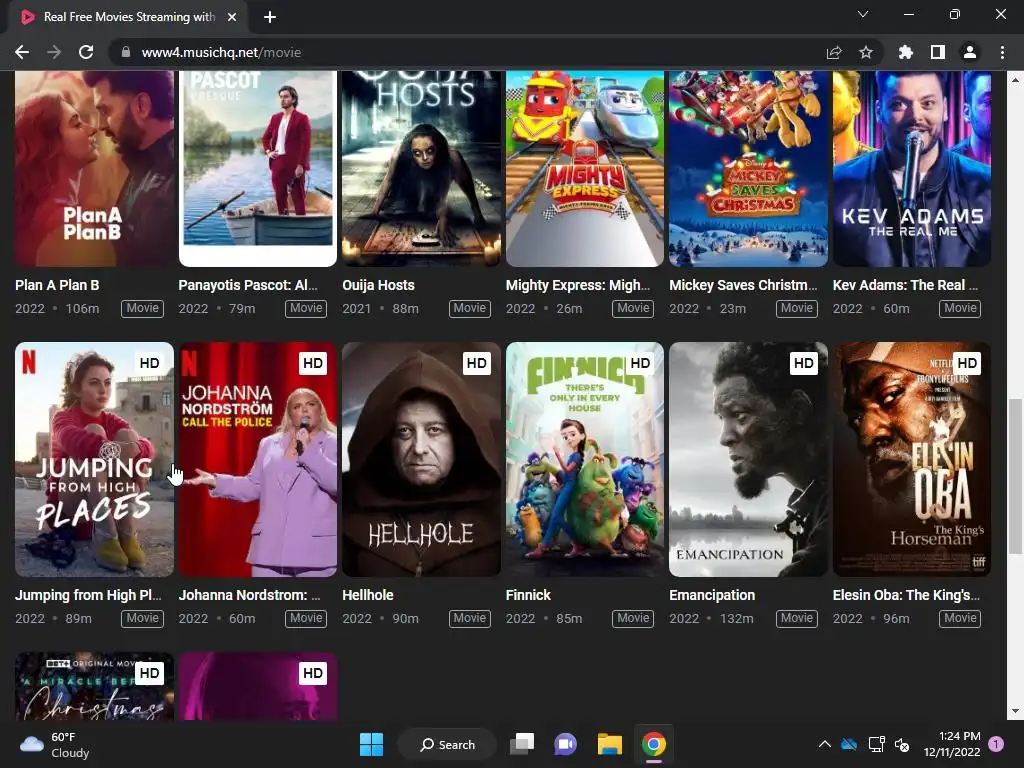
Task: Open the notification badge icon
Action: point(996,744)
